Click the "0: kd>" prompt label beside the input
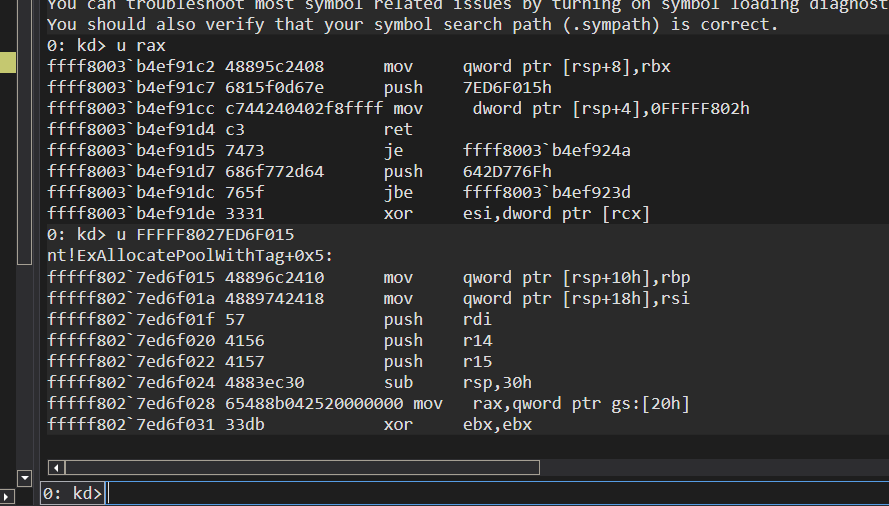Image resolution: width=889 pixels, height=506 pixels. [74, 493]
